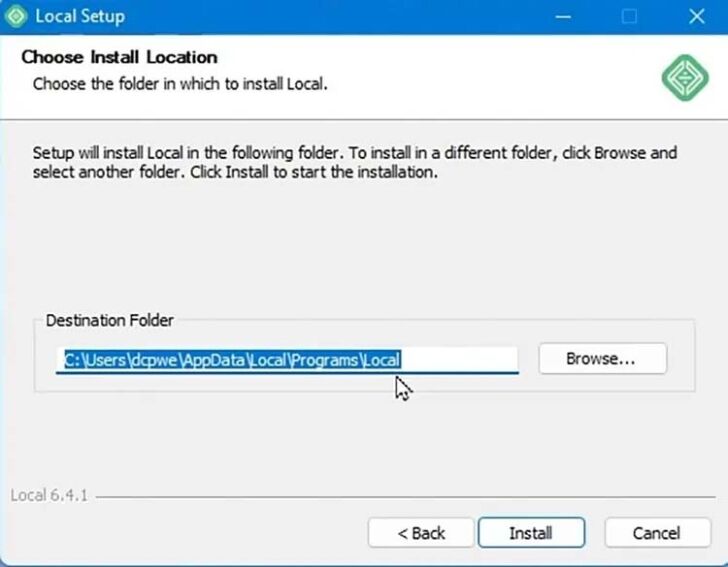This screenshot has width=728, height=567.
Task: Click the Local icon in the title bar
Action: [x=16, y=16]
